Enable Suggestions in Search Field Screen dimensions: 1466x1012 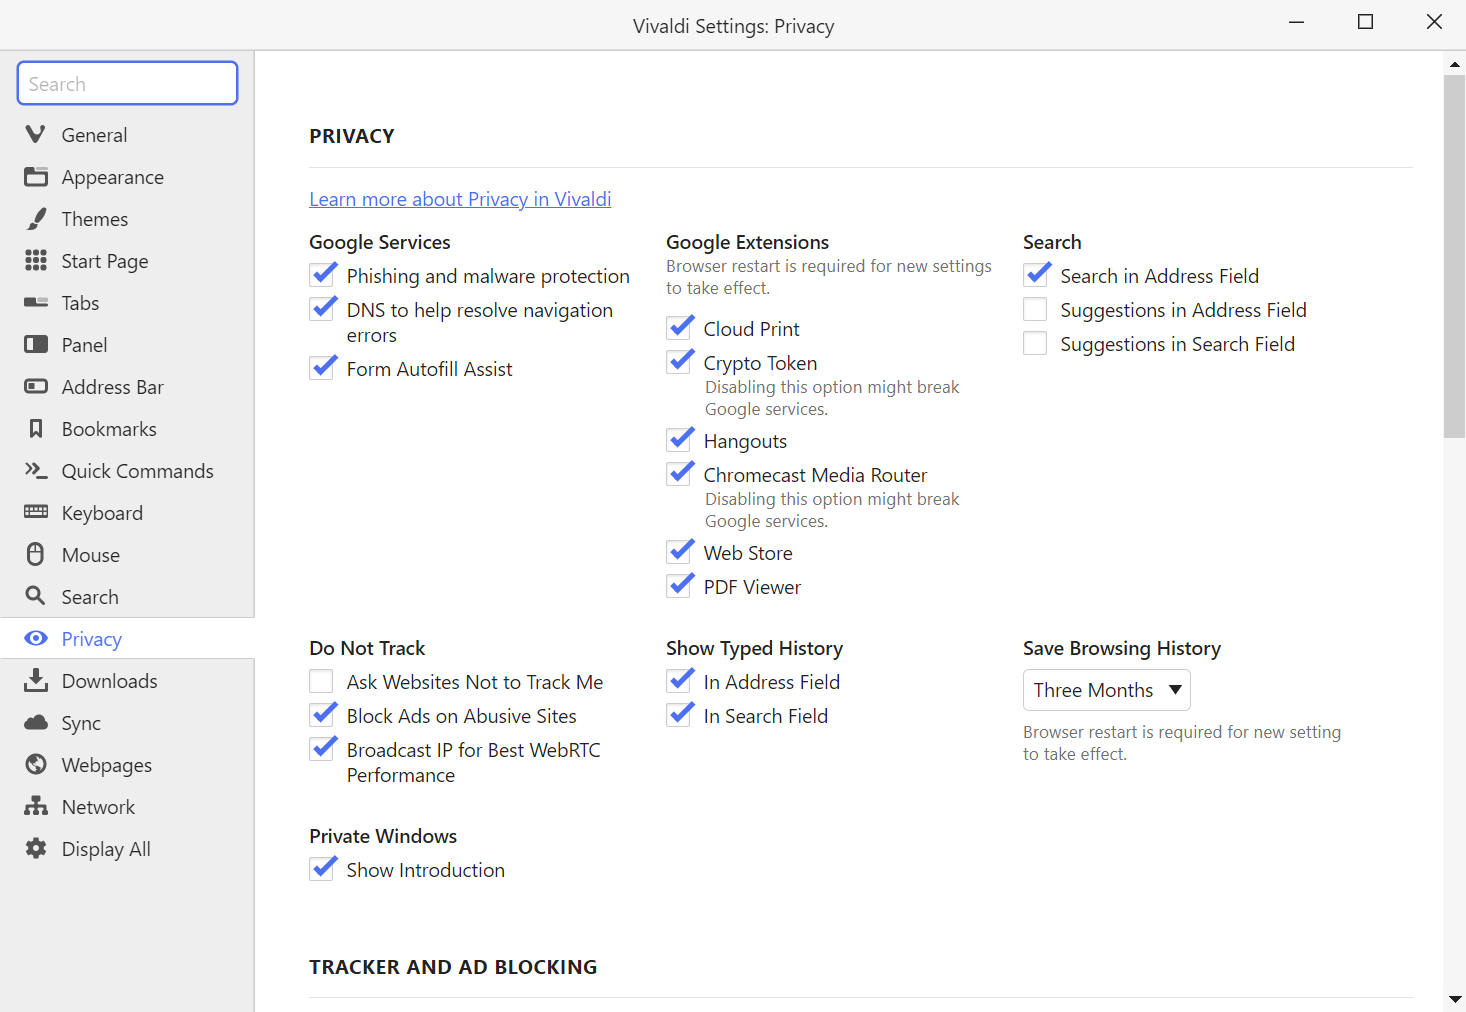[x=1036, y=344]
